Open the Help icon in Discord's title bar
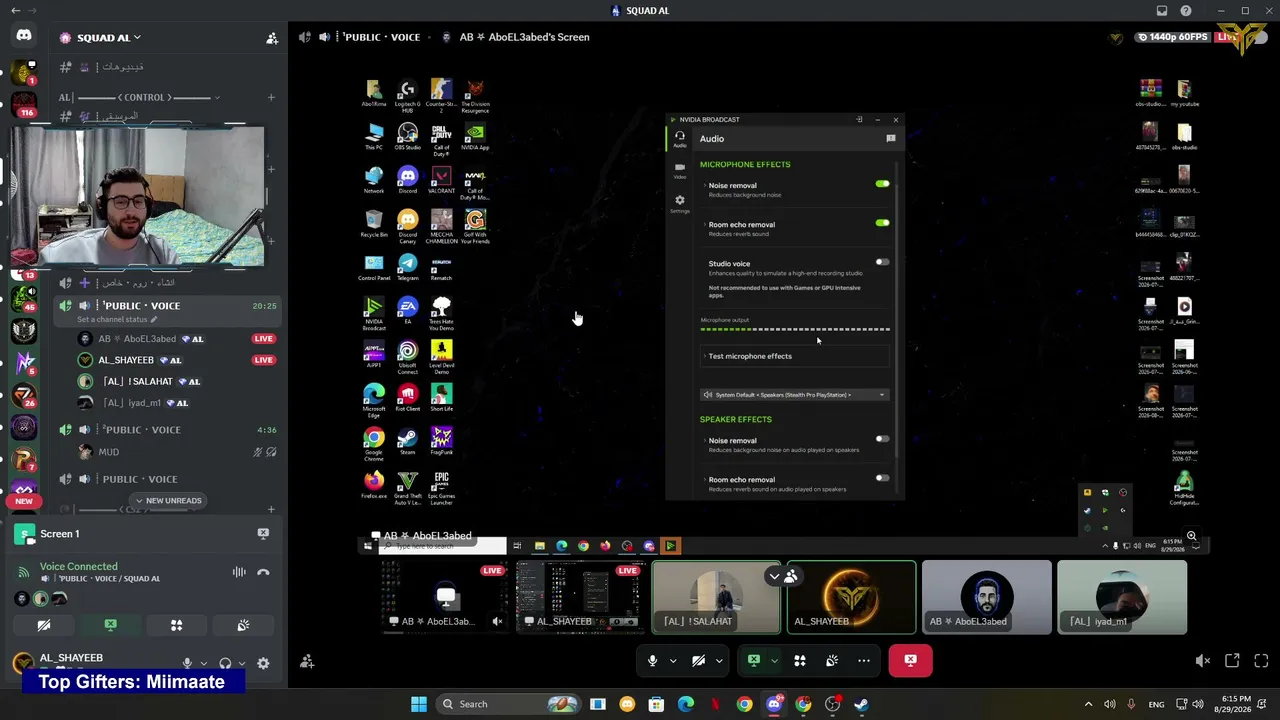Viewport: 1280px width, 720px height. click(1186, 11)
